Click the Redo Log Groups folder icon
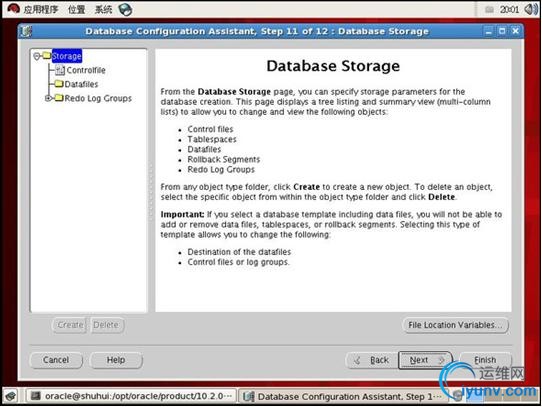This screenshot has height=407, width=542. [59, 98]
